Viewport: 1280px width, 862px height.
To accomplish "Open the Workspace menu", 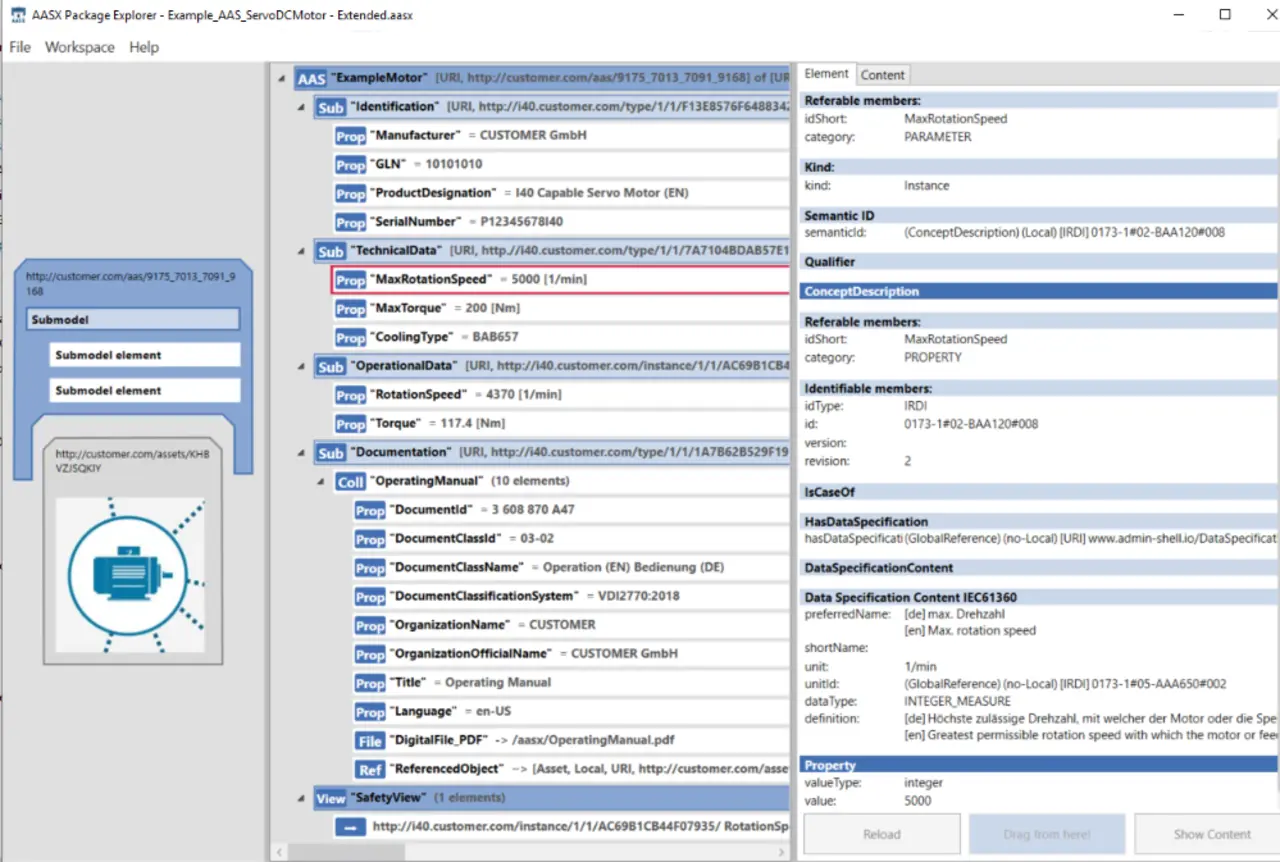I will [80, 47].
